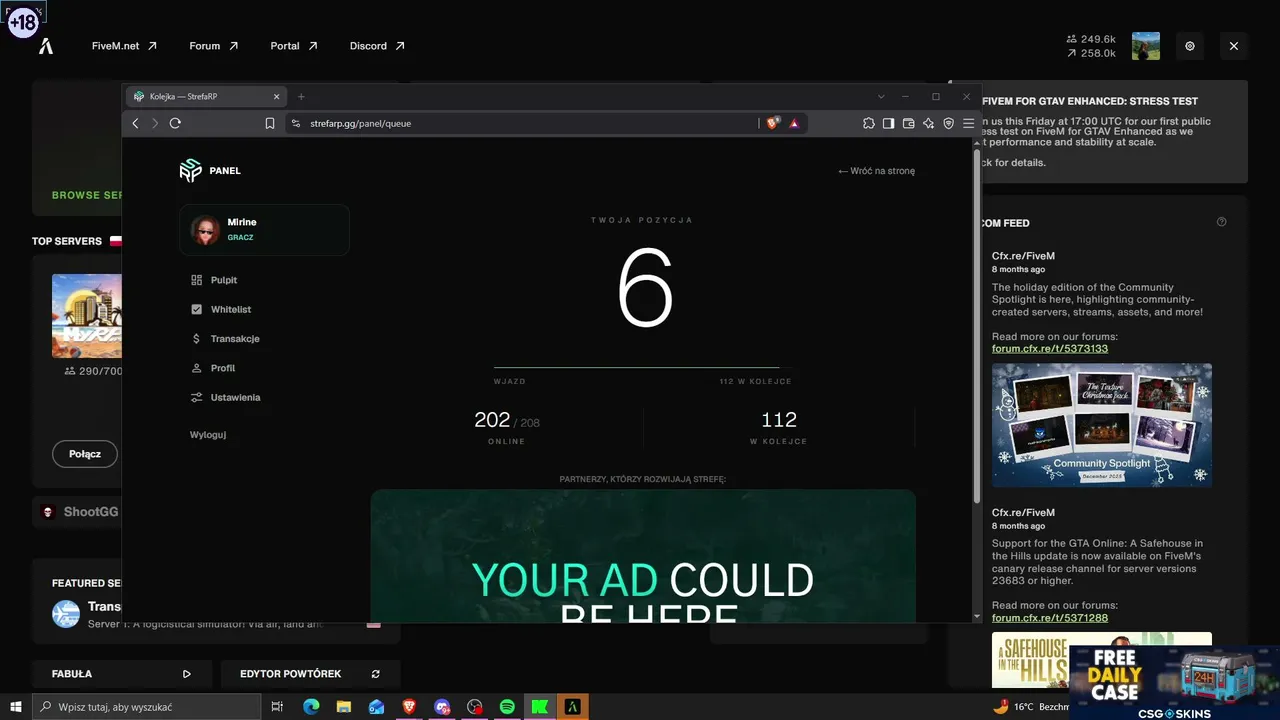Open Outlook from the taskbar
The height and width of the screenshot is (720, 1280).
click(x=376, y=707)
